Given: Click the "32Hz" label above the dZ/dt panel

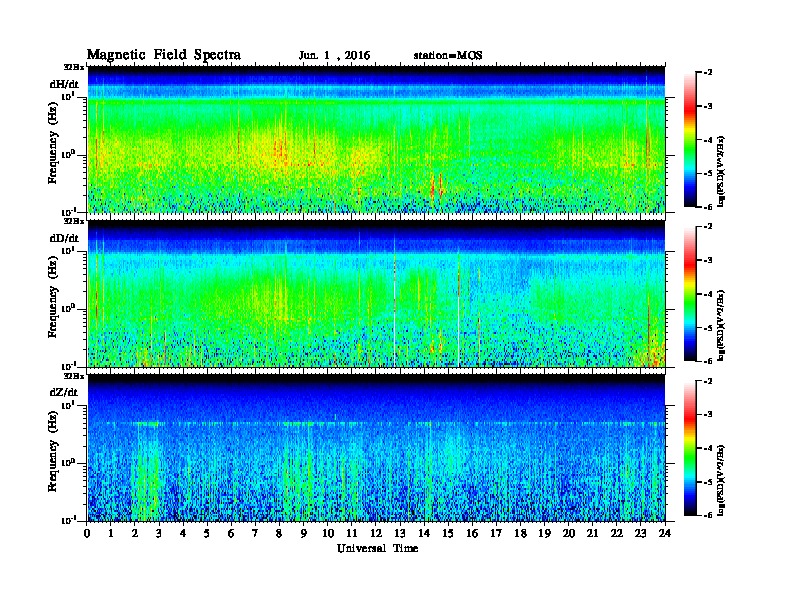Looking at the screenshot, I should (74, 376).
